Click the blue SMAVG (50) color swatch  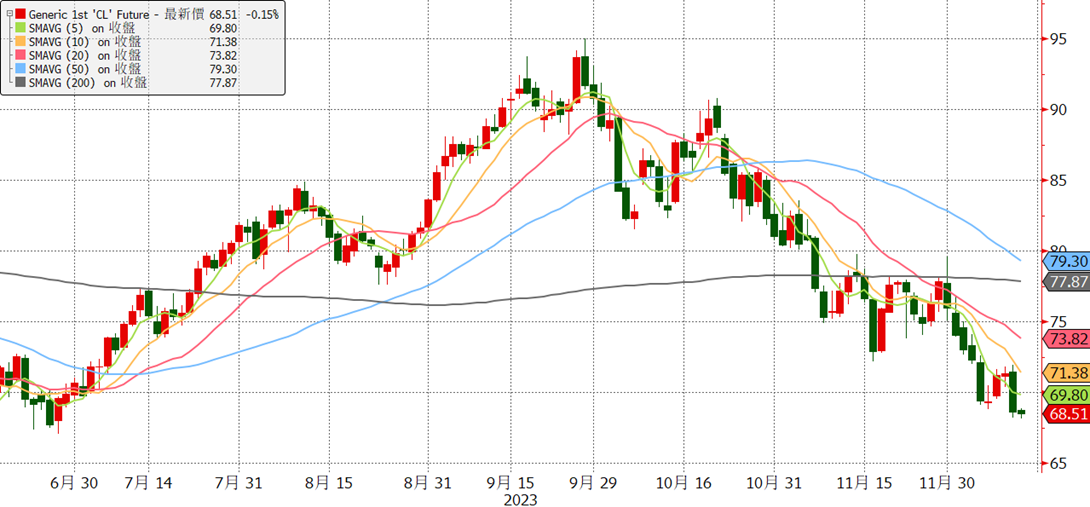click(19, 69)
